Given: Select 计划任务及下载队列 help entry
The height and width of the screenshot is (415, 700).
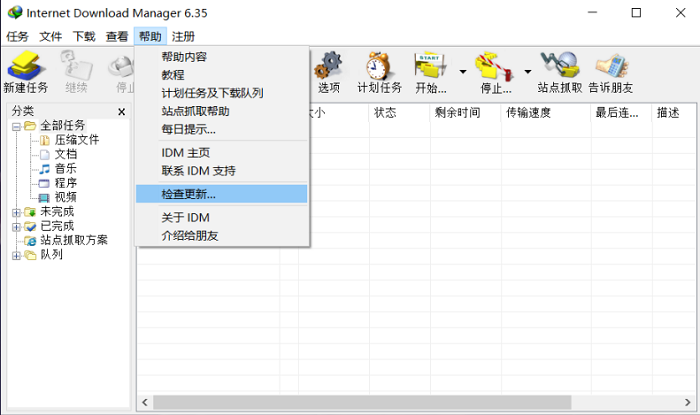Looking at the screenshot, I should [222, 93].
